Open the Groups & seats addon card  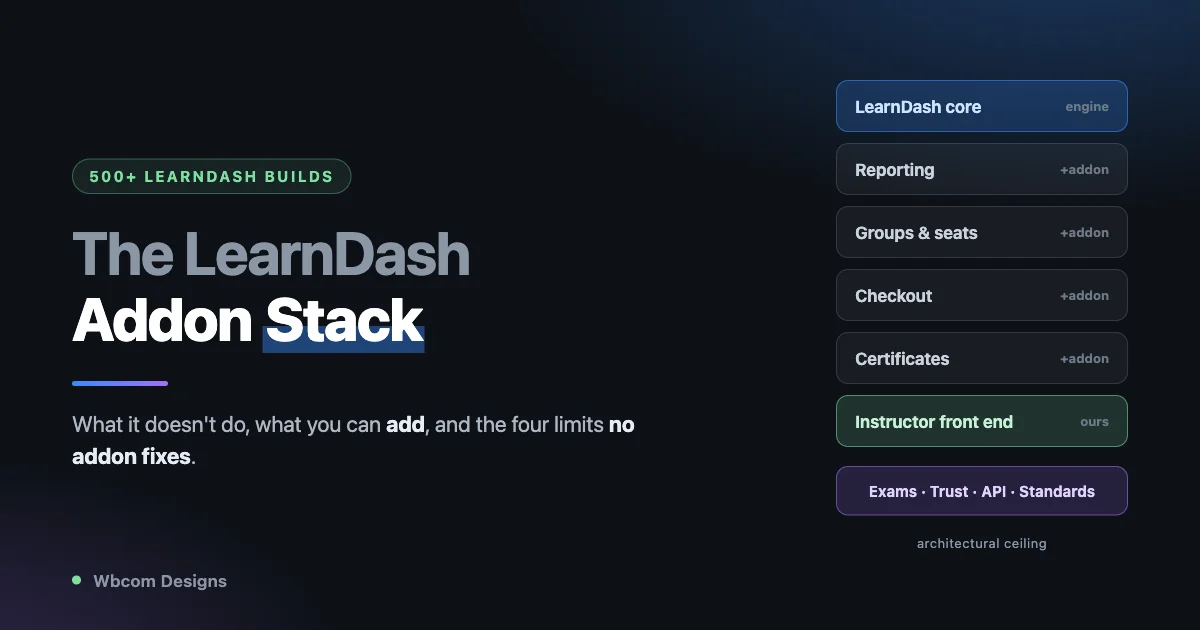click(981, 232)
